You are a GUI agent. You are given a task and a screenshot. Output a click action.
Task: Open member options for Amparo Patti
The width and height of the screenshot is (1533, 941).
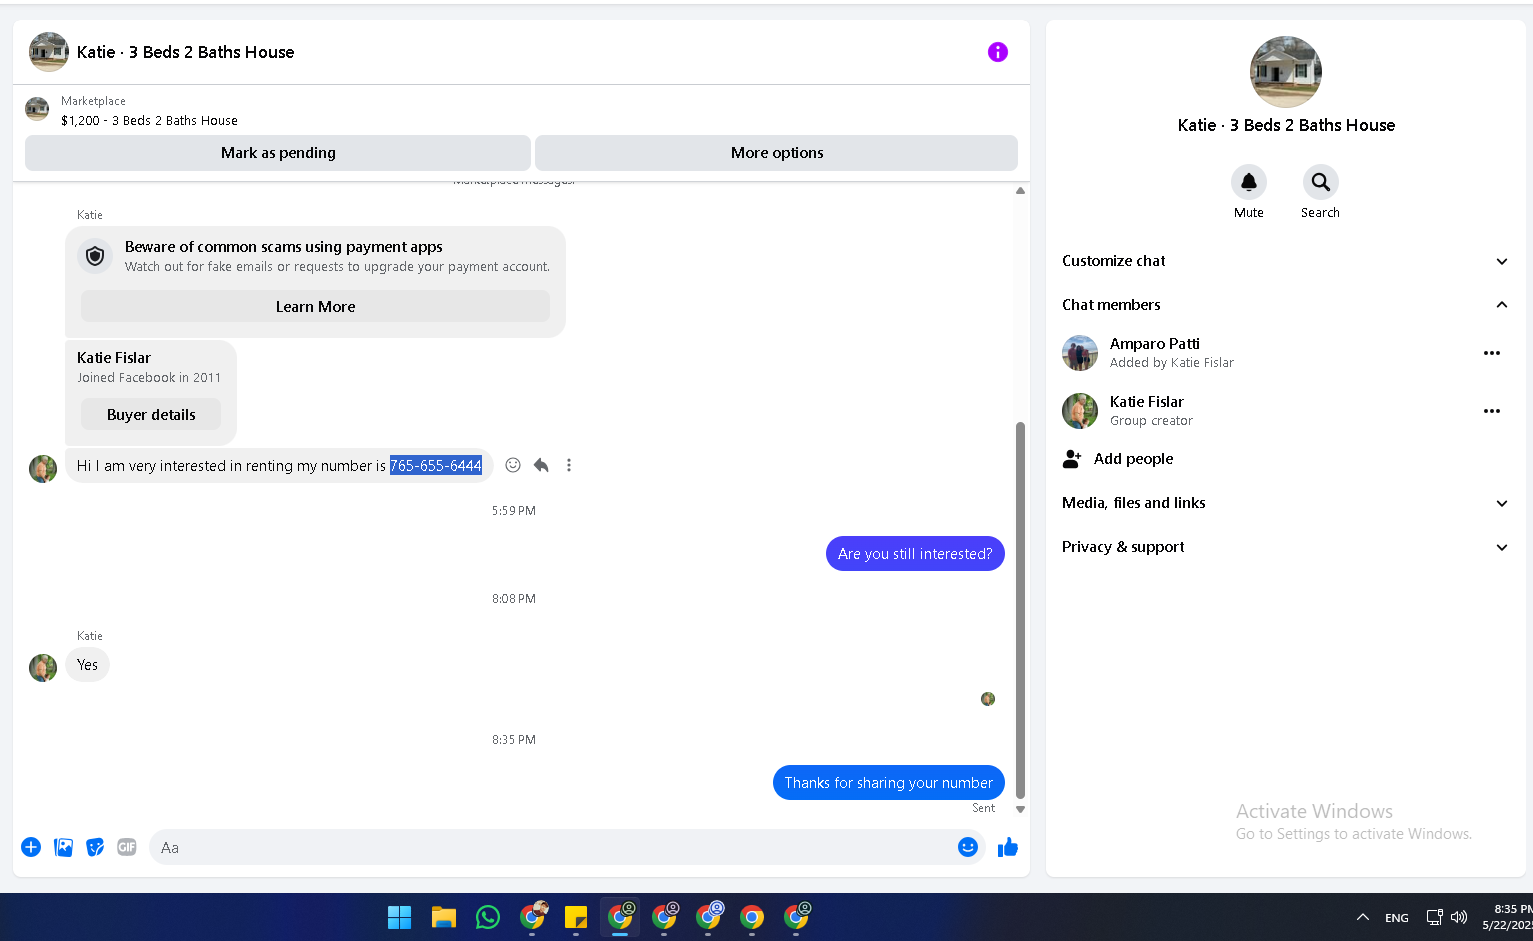(x=1492, y=353)
